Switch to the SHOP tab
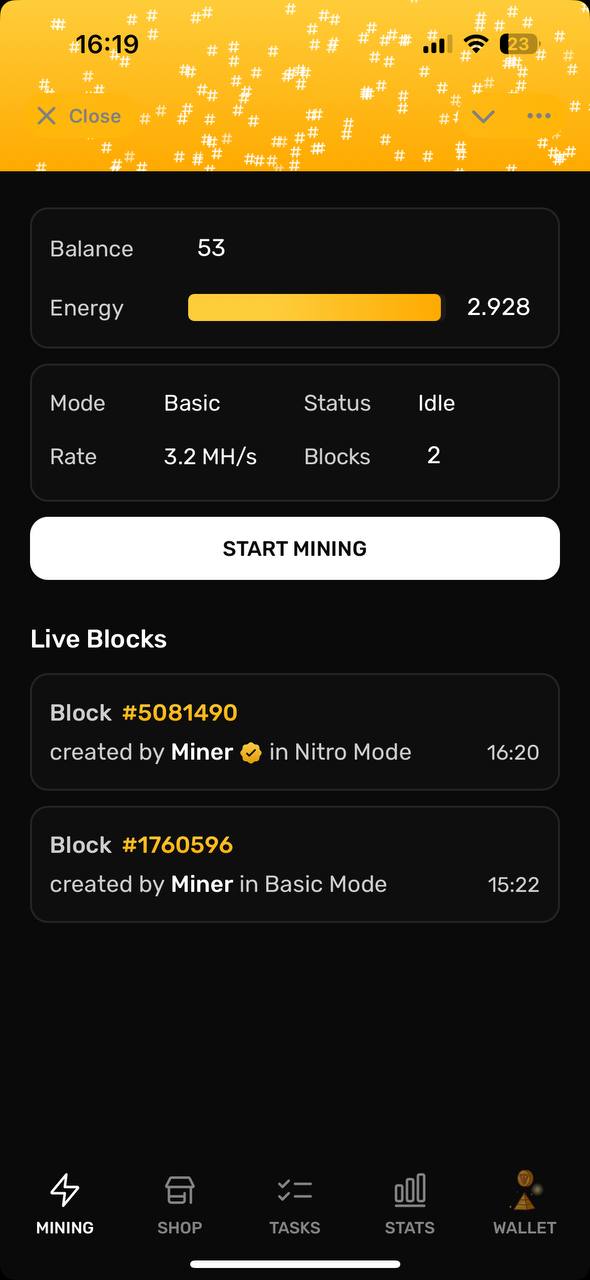The height and width of the screenshot is (1280, 590). pyautogui.click(x=179, y=1205)
